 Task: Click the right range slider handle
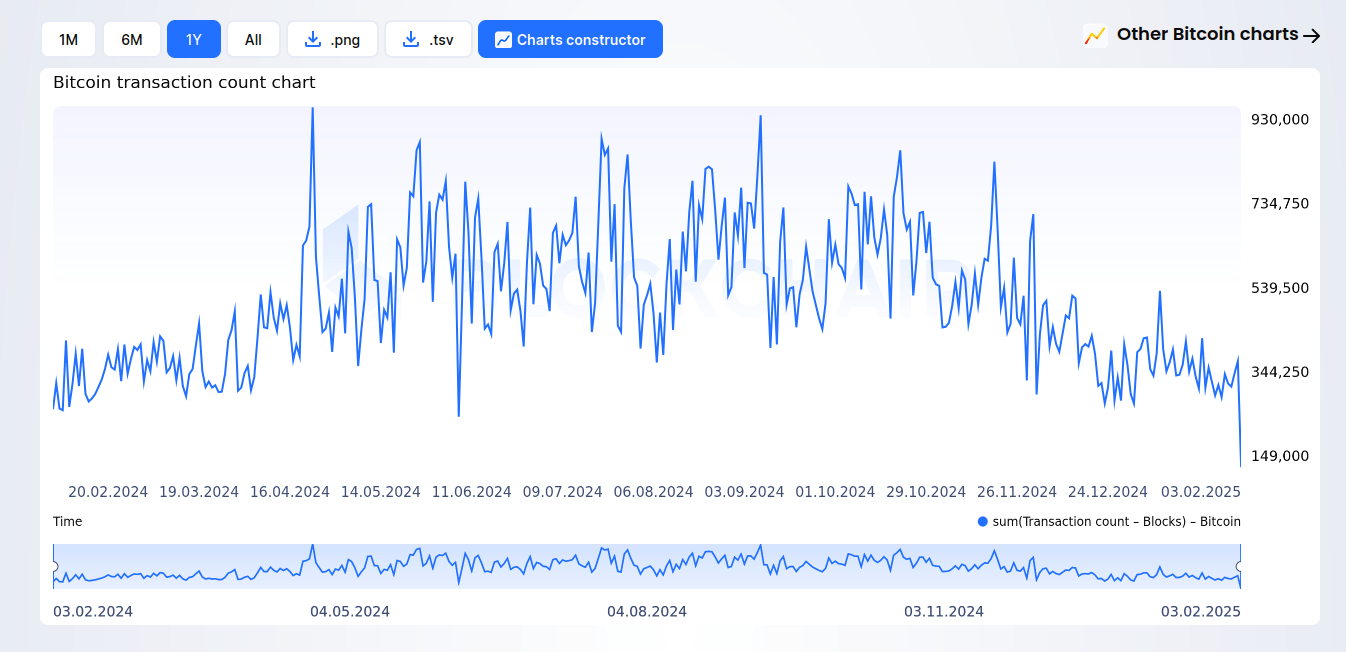tap(1240, 567)
